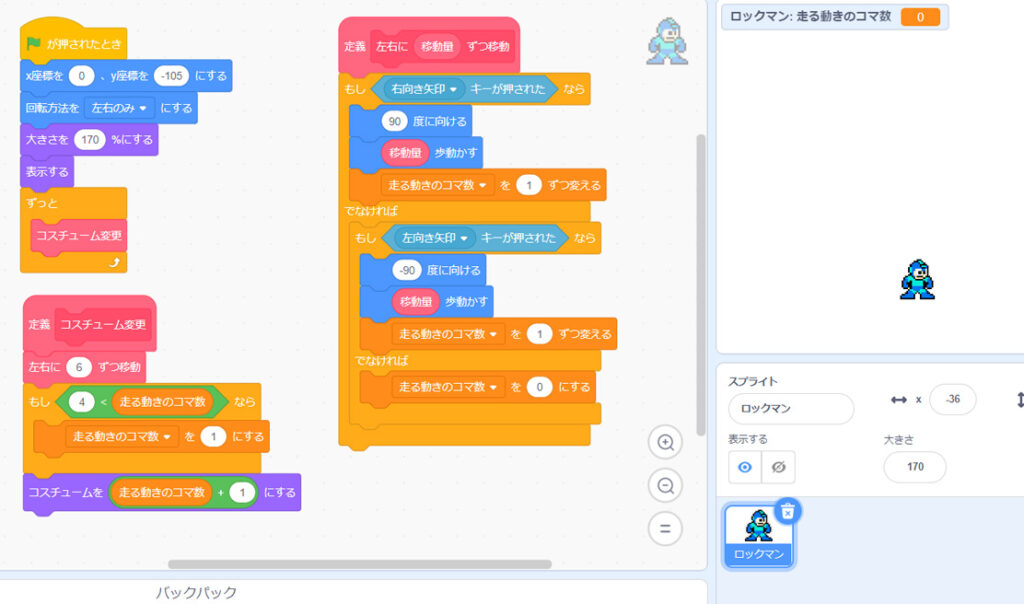The width and height of the screenshot is (1024, 604).
Task: Open variable dropdown in 1 にする block
Action: click(121, 436)
